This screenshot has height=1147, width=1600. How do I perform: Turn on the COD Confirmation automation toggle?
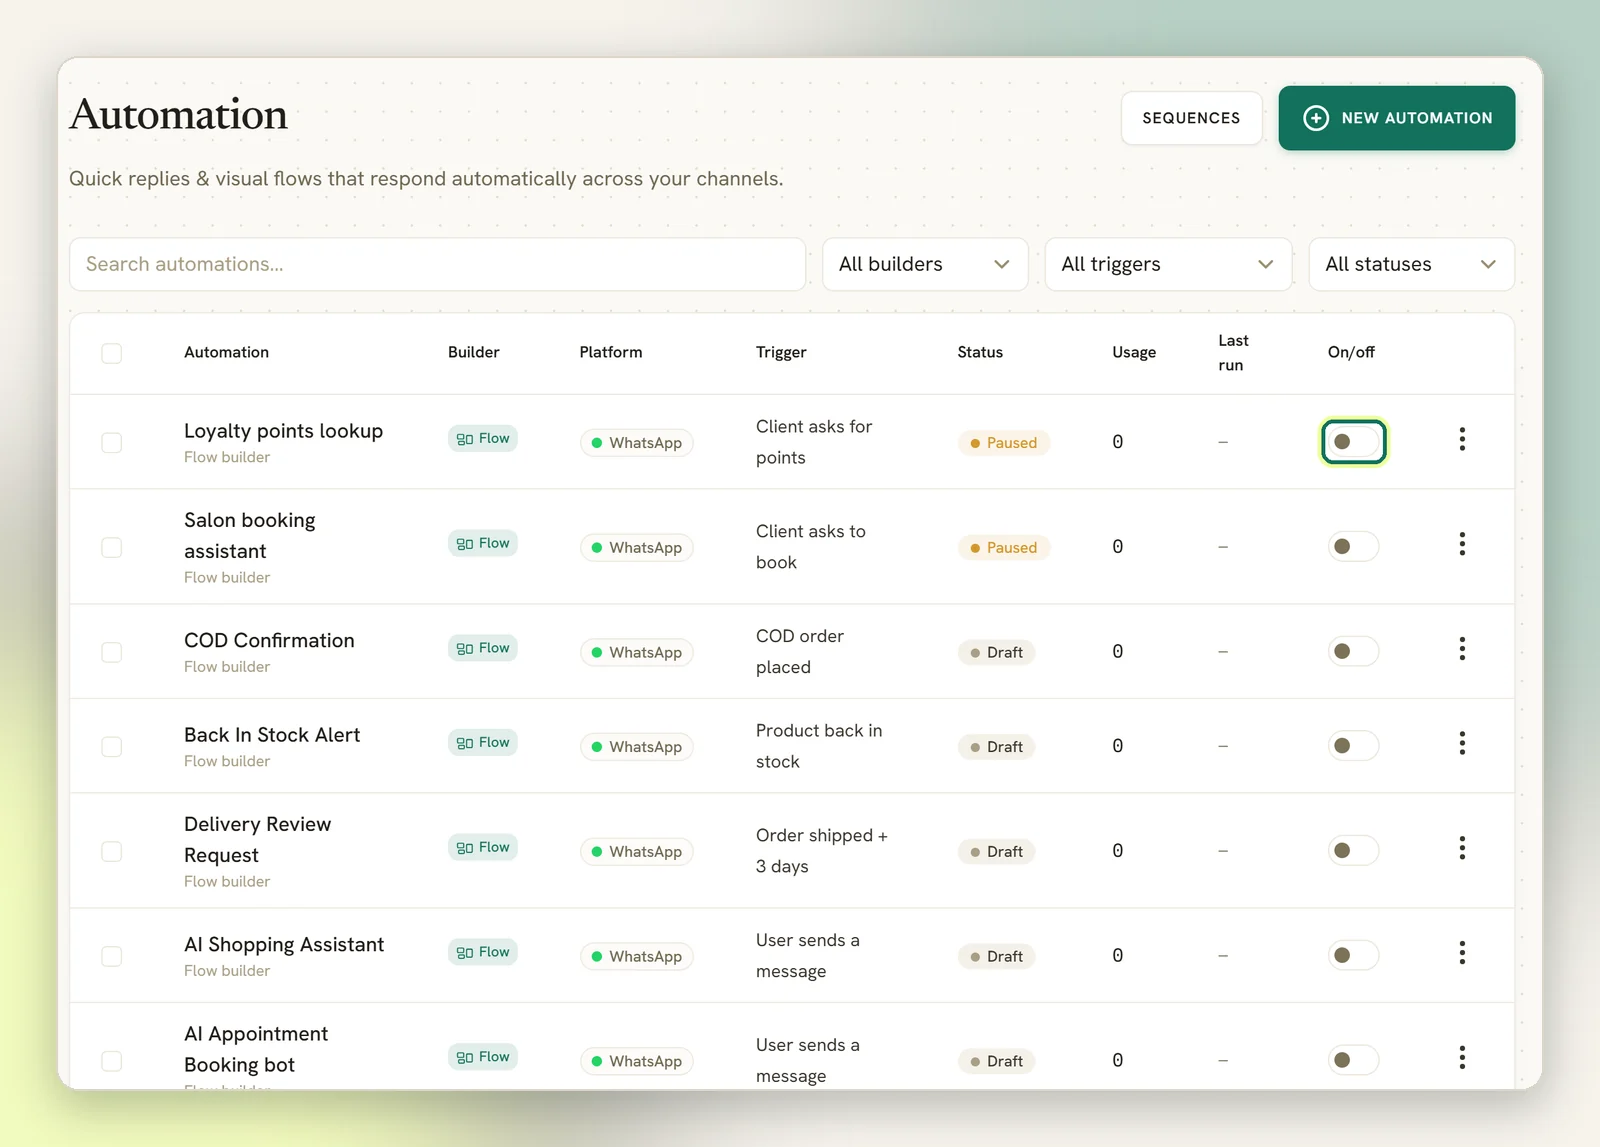[x=1353, y=652]
